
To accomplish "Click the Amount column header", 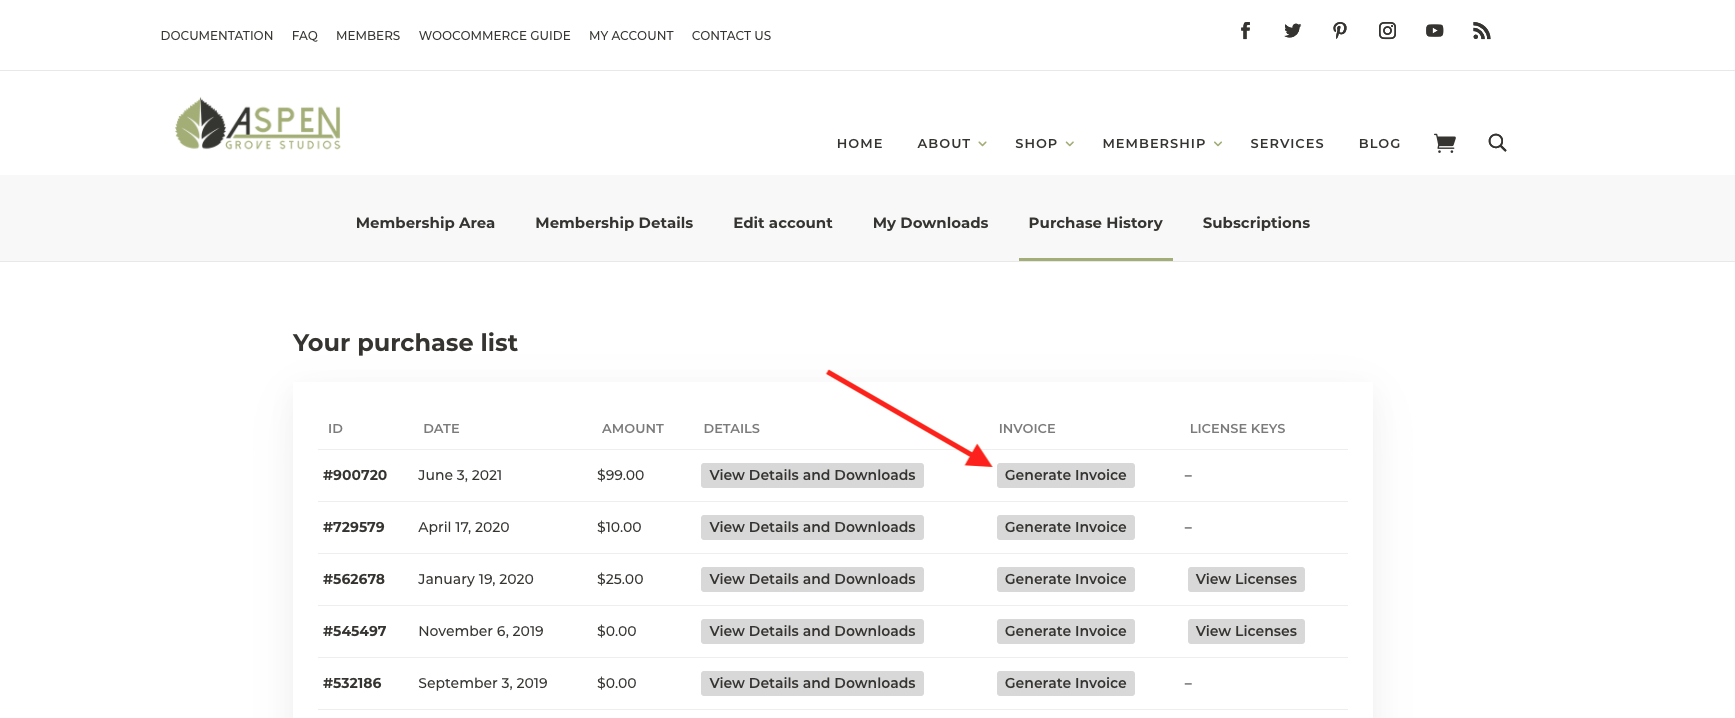I will (x=633, y=428).
